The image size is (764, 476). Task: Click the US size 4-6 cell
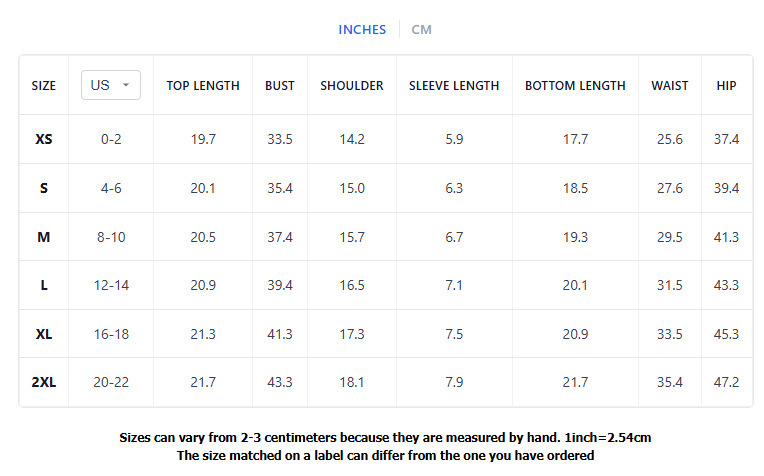pyautogui.click(x=111, y=188)
